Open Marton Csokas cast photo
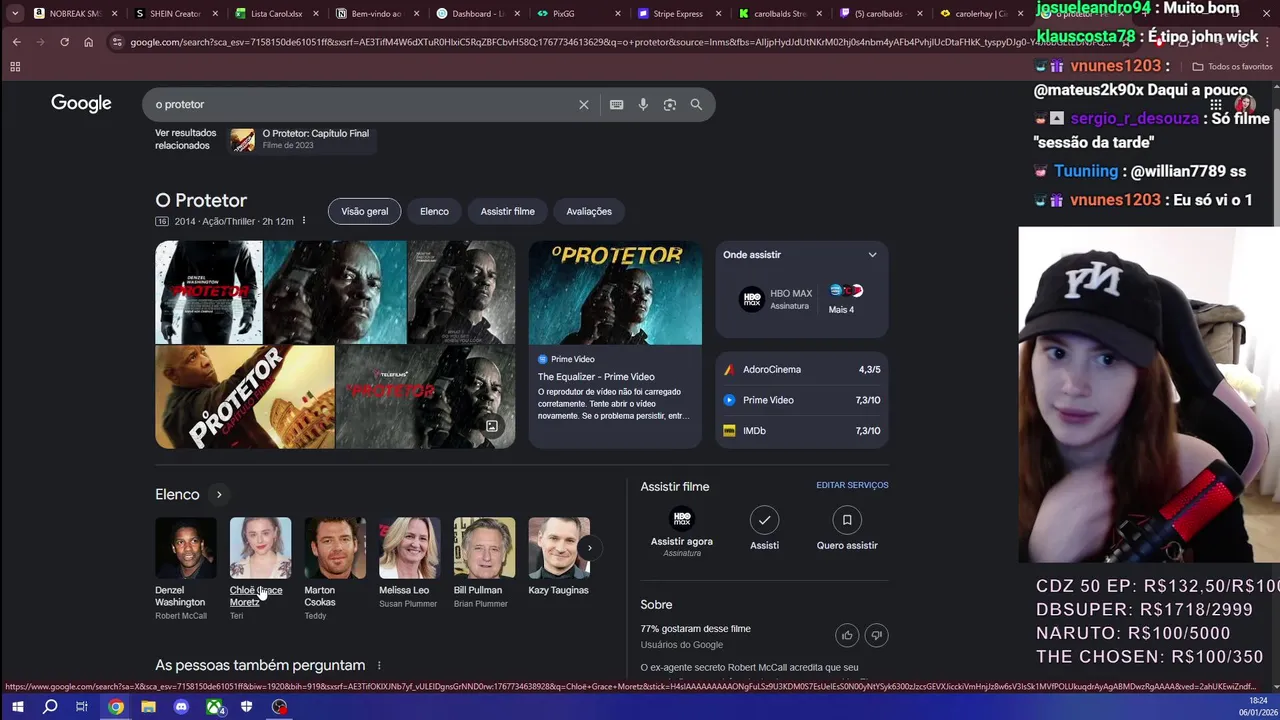Image resolution: width=1280 pixels, height=720 pixels. [x=335, y=548]
